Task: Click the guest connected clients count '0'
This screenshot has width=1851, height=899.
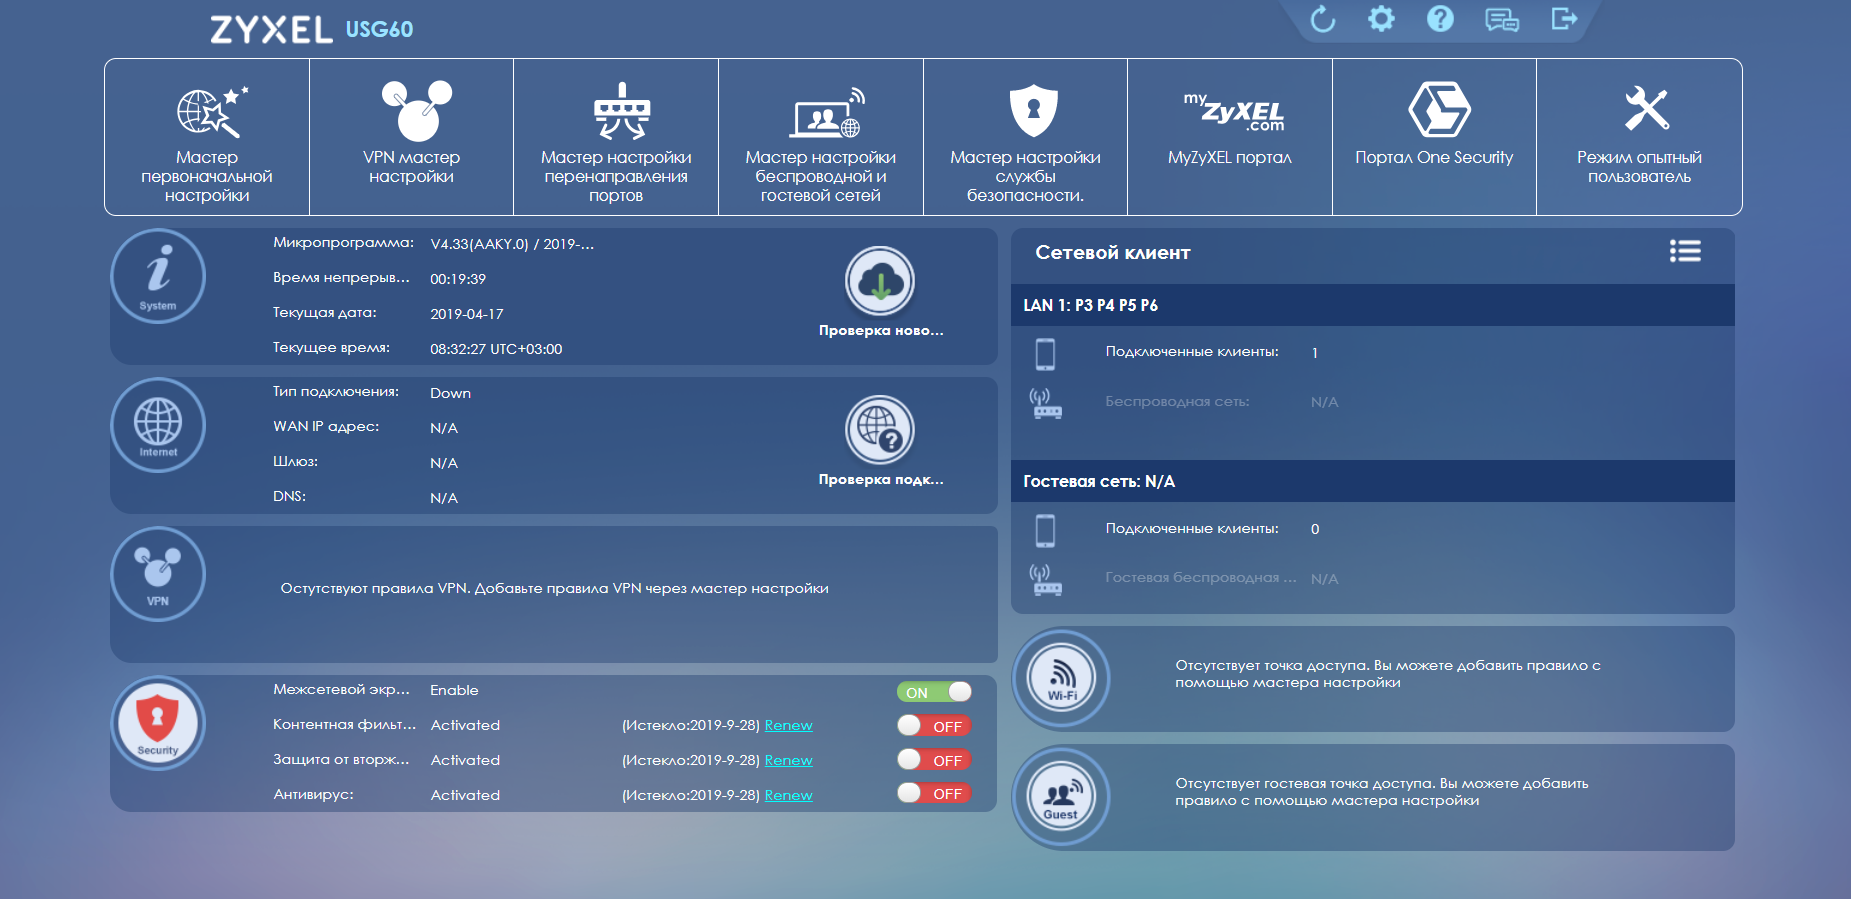Action: click(1315, 529)
